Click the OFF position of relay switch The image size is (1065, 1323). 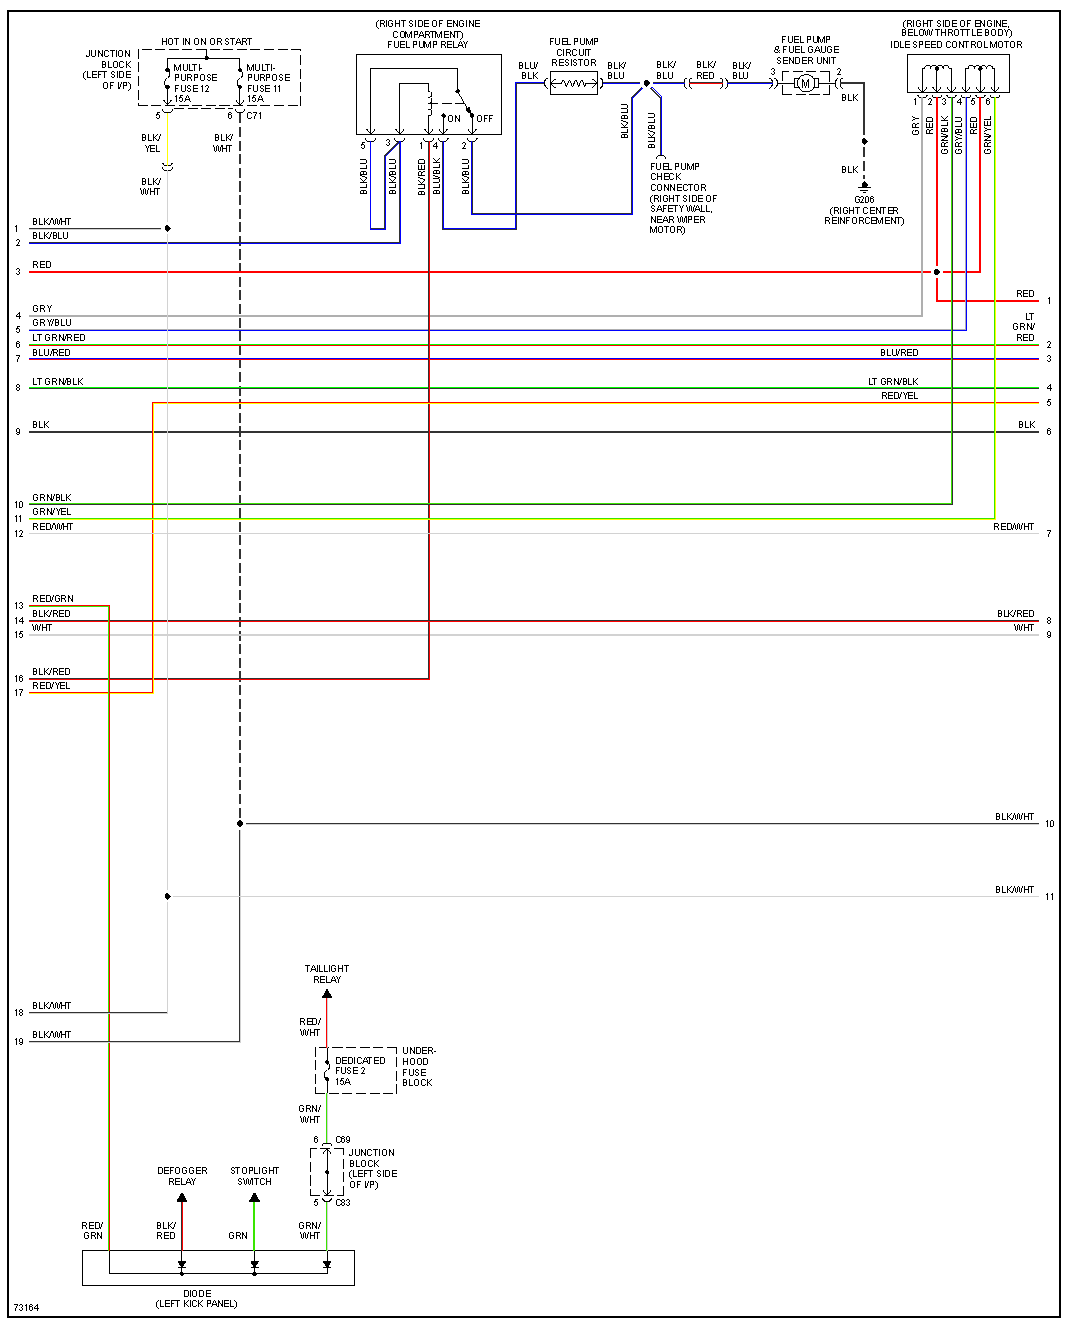coord(485,118)
